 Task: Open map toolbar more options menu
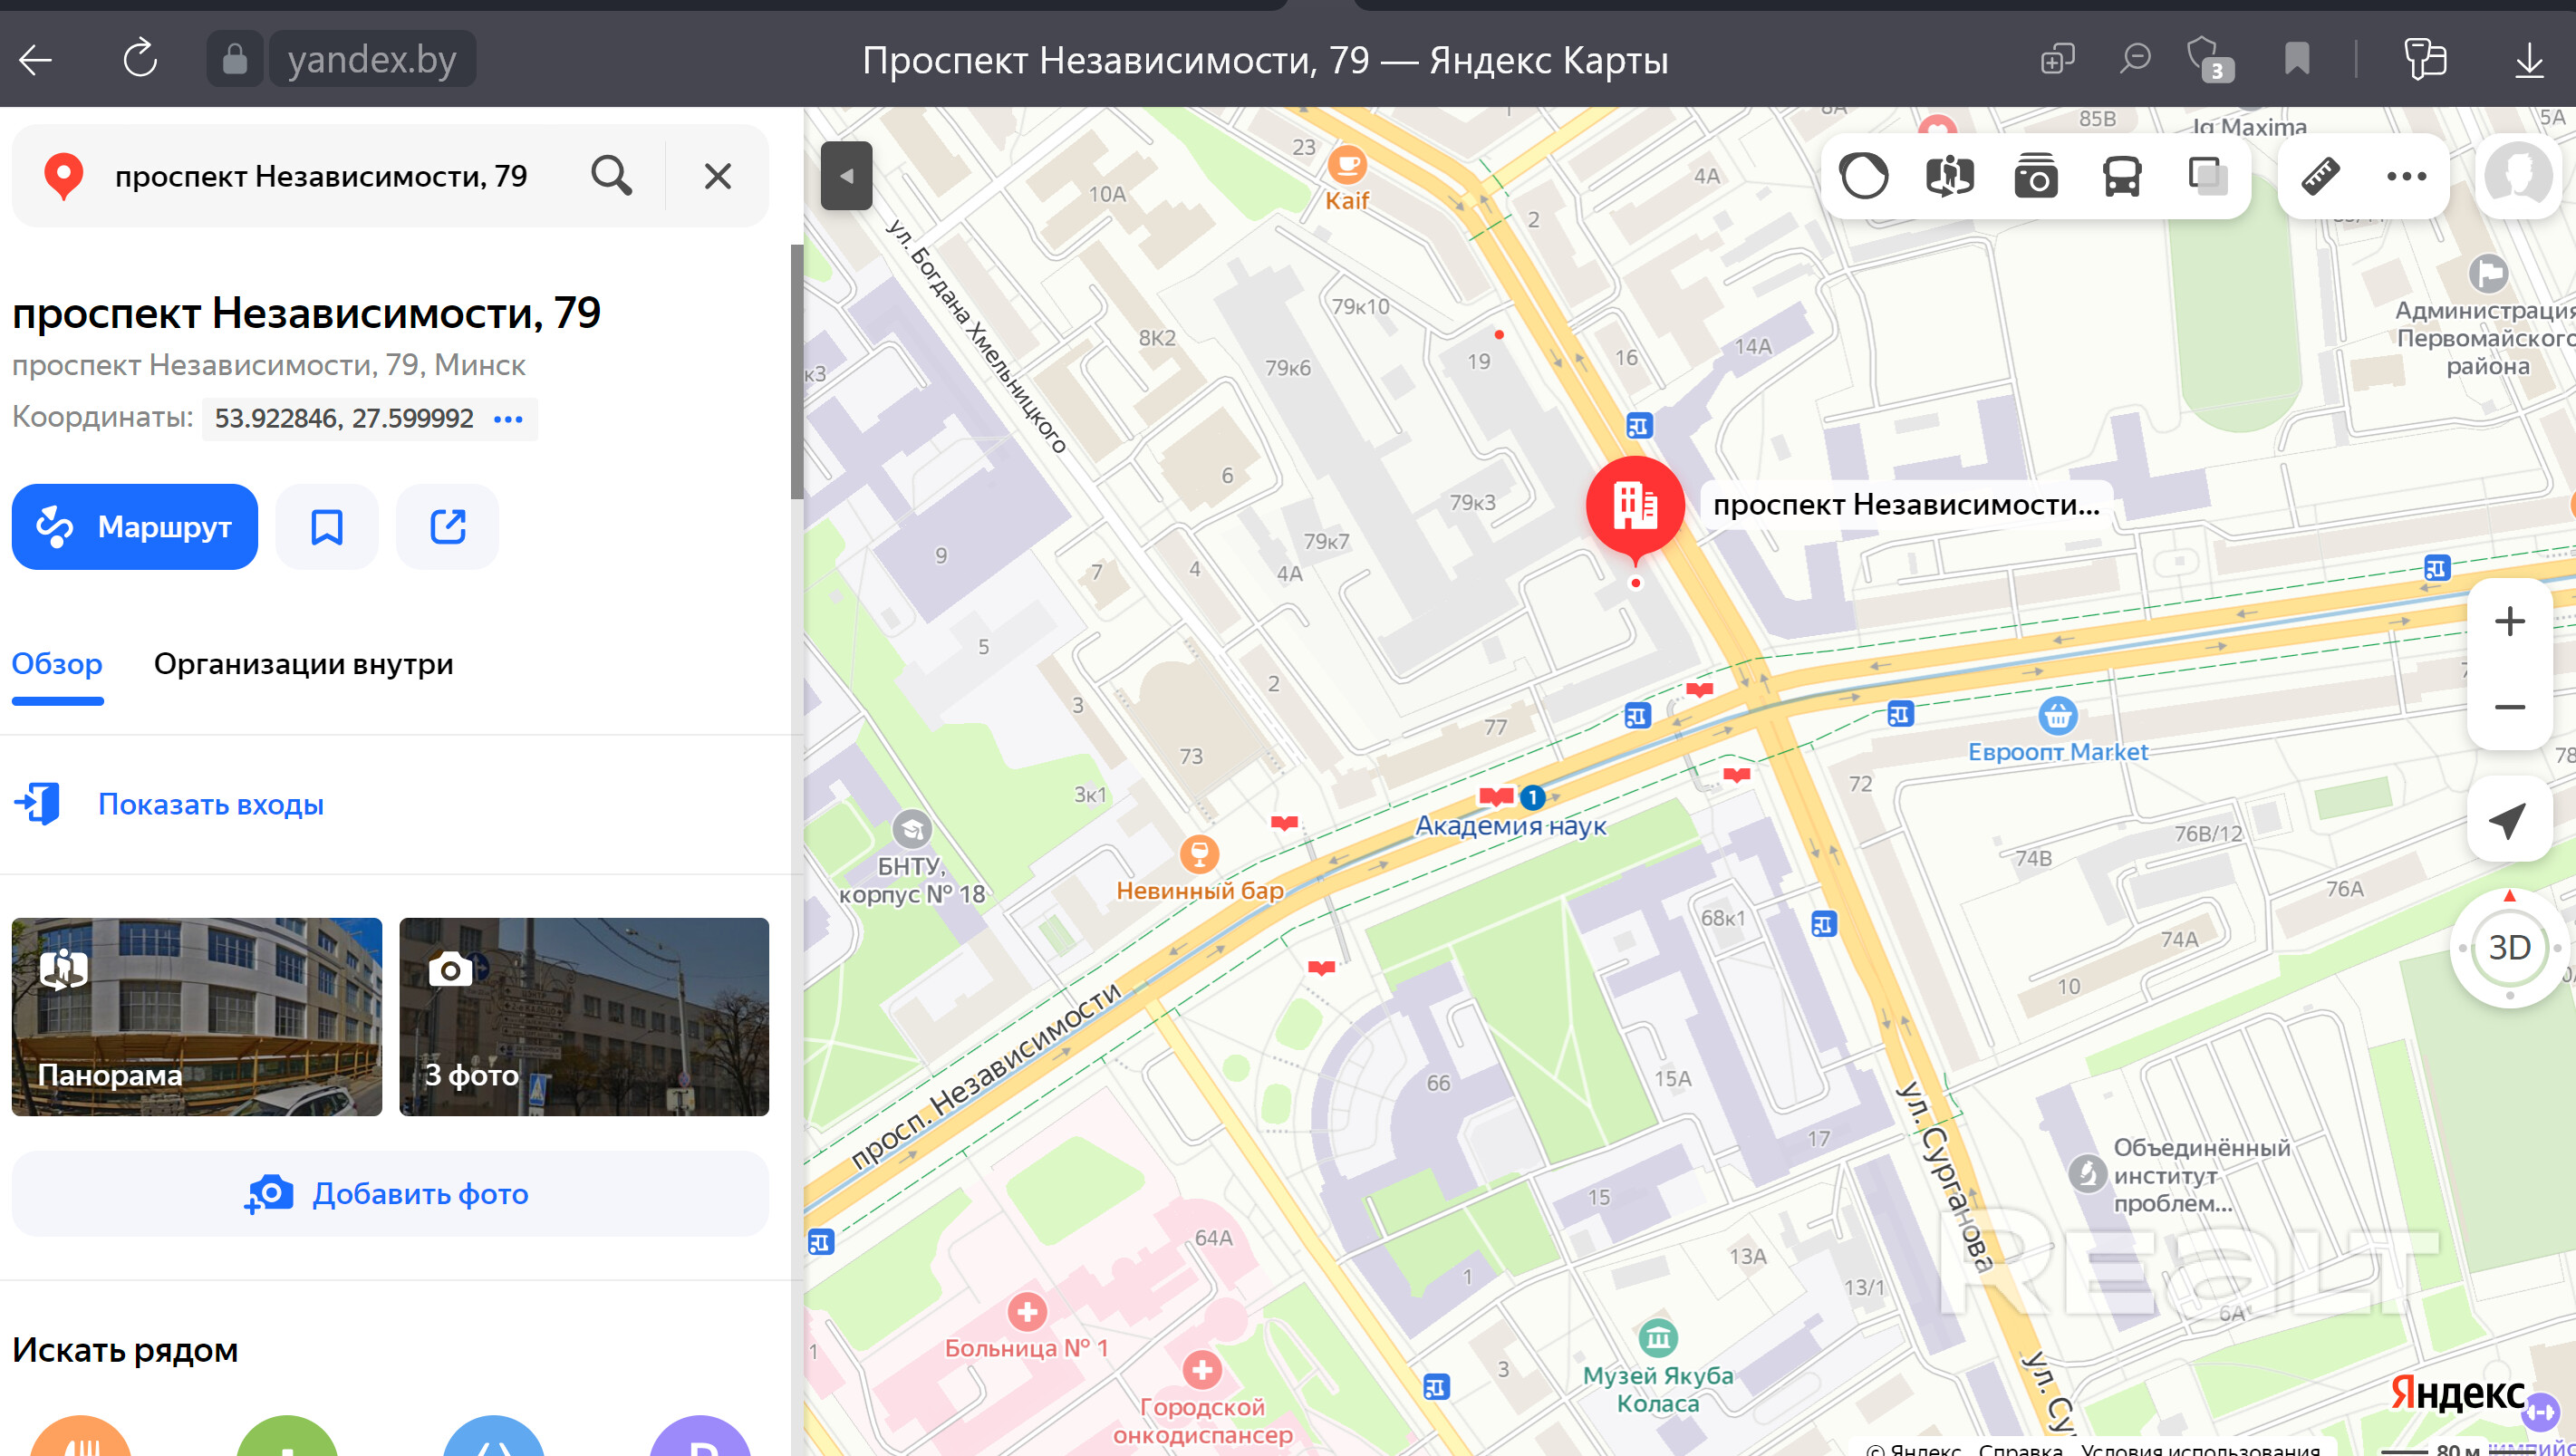[x=2406, y=177]
